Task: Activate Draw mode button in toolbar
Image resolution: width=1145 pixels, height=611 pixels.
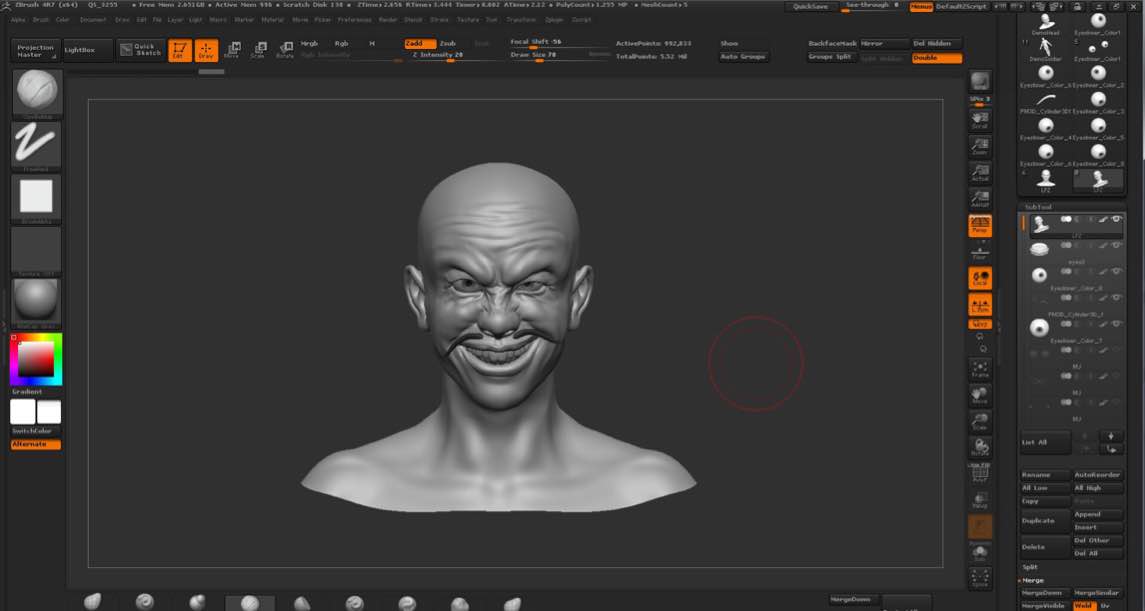Action: [207, 50]
